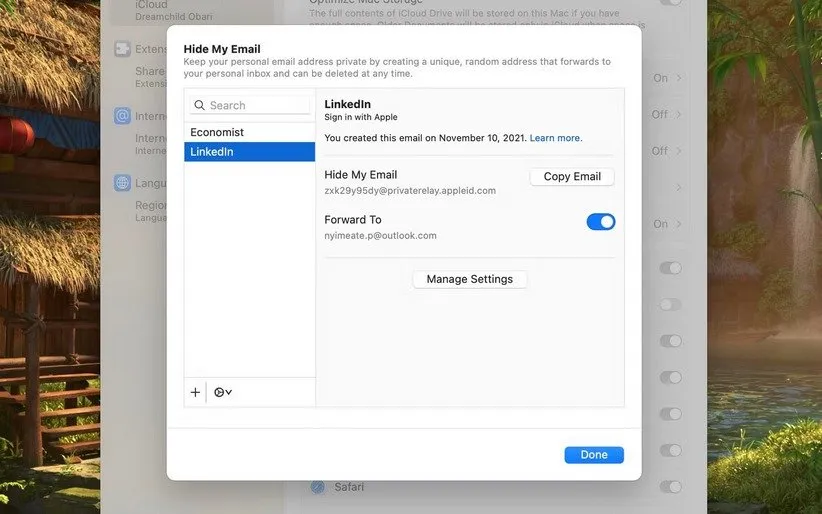Toggle the Safari iCloud switch
This screenshot has width=822, height=514.
click(x=671, y=487)
